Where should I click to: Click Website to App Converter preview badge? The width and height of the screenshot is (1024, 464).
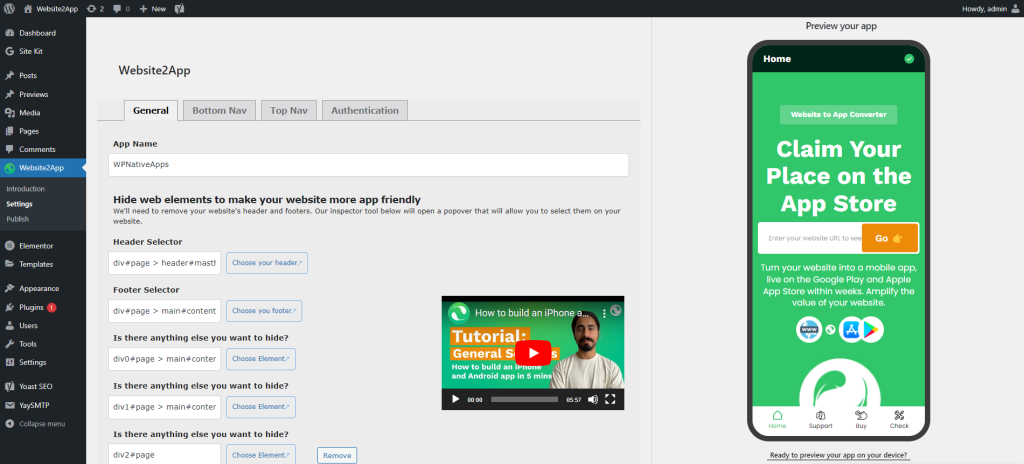coord(839,114)
